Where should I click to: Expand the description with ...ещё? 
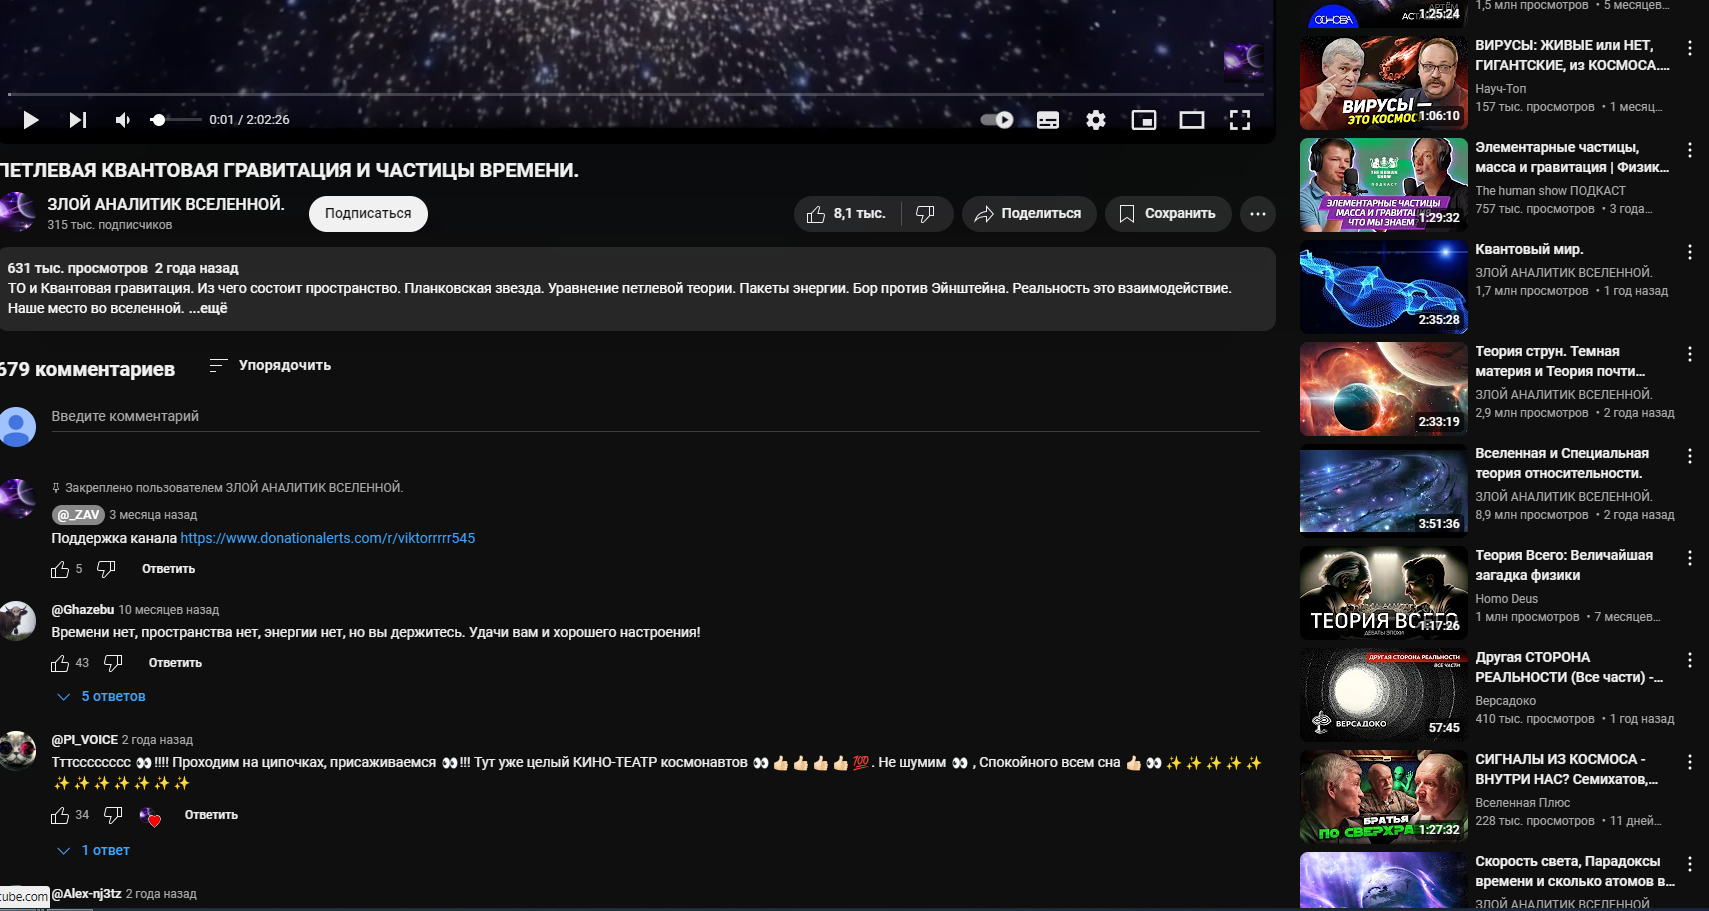point(209,308)
